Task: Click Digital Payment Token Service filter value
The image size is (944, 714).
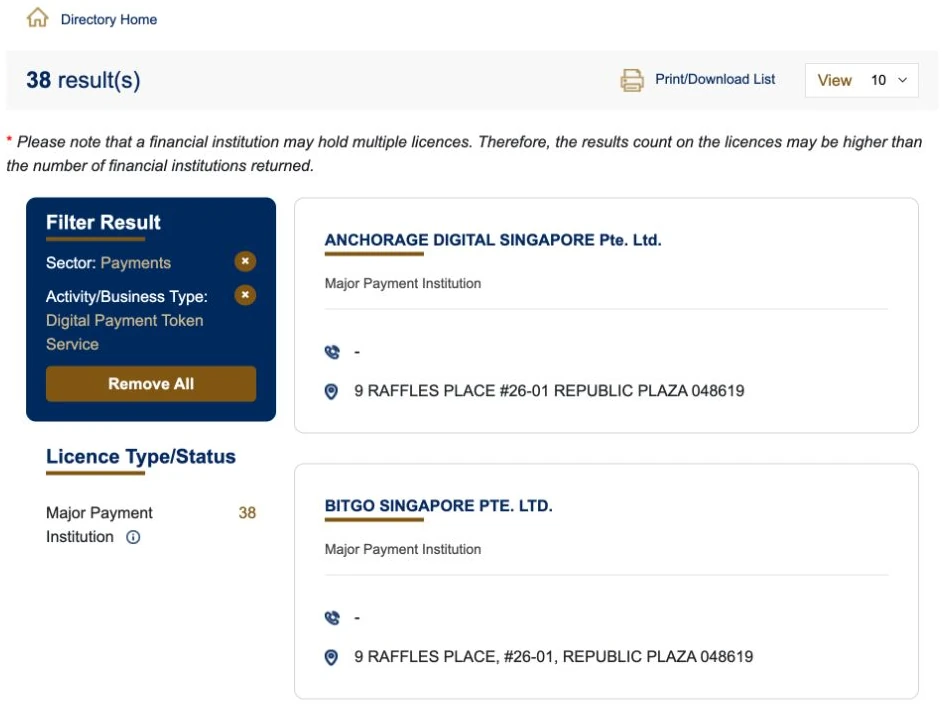Action: (x=125, y=332)
